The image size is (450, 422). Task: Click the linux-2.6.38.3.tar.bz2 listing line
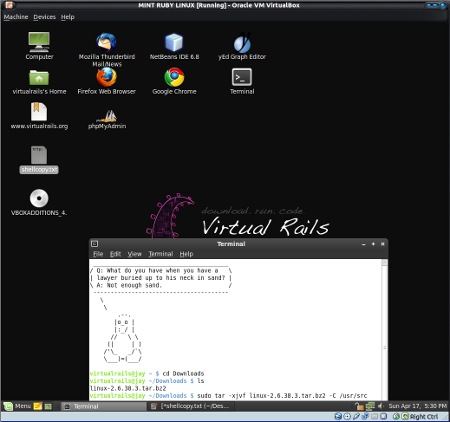pos(128,388)
